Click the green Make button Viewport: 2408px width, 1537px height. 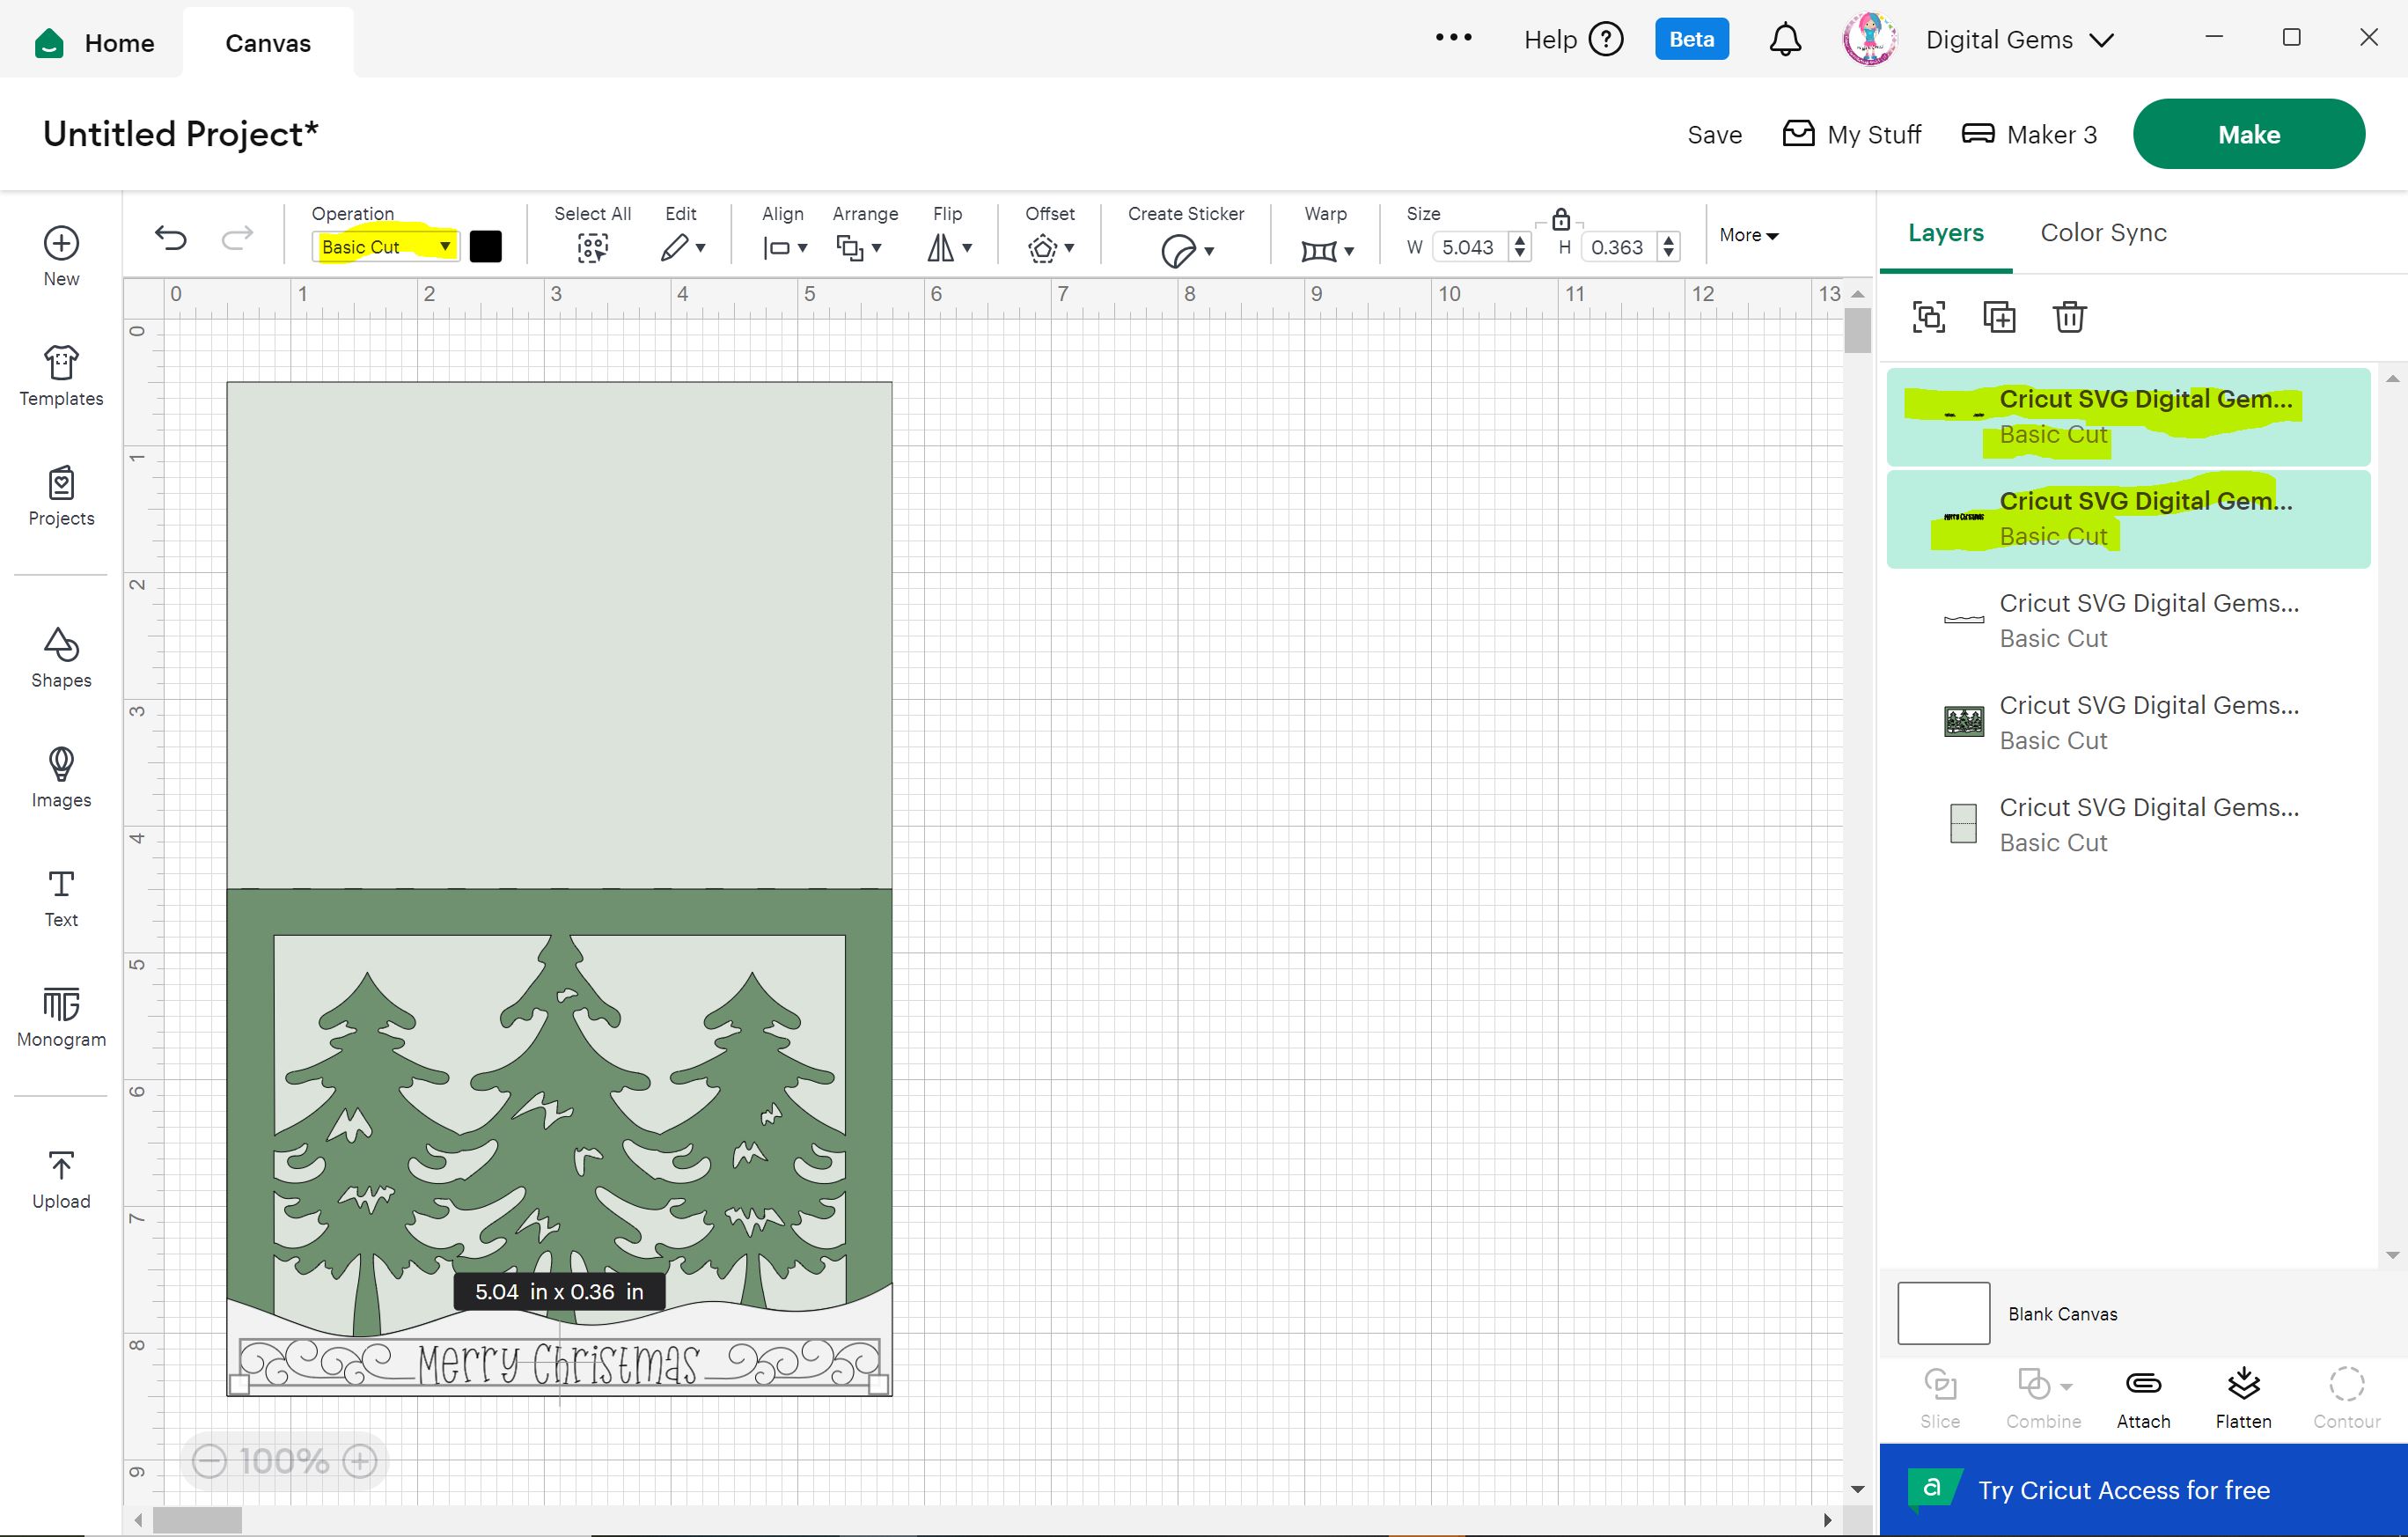[2248, 134]
